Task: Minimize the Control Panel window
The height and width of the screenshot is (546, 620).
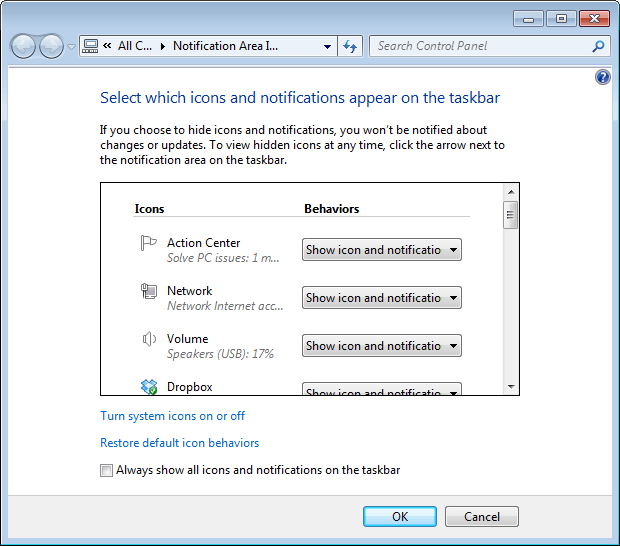Action: tap(529, 19)
